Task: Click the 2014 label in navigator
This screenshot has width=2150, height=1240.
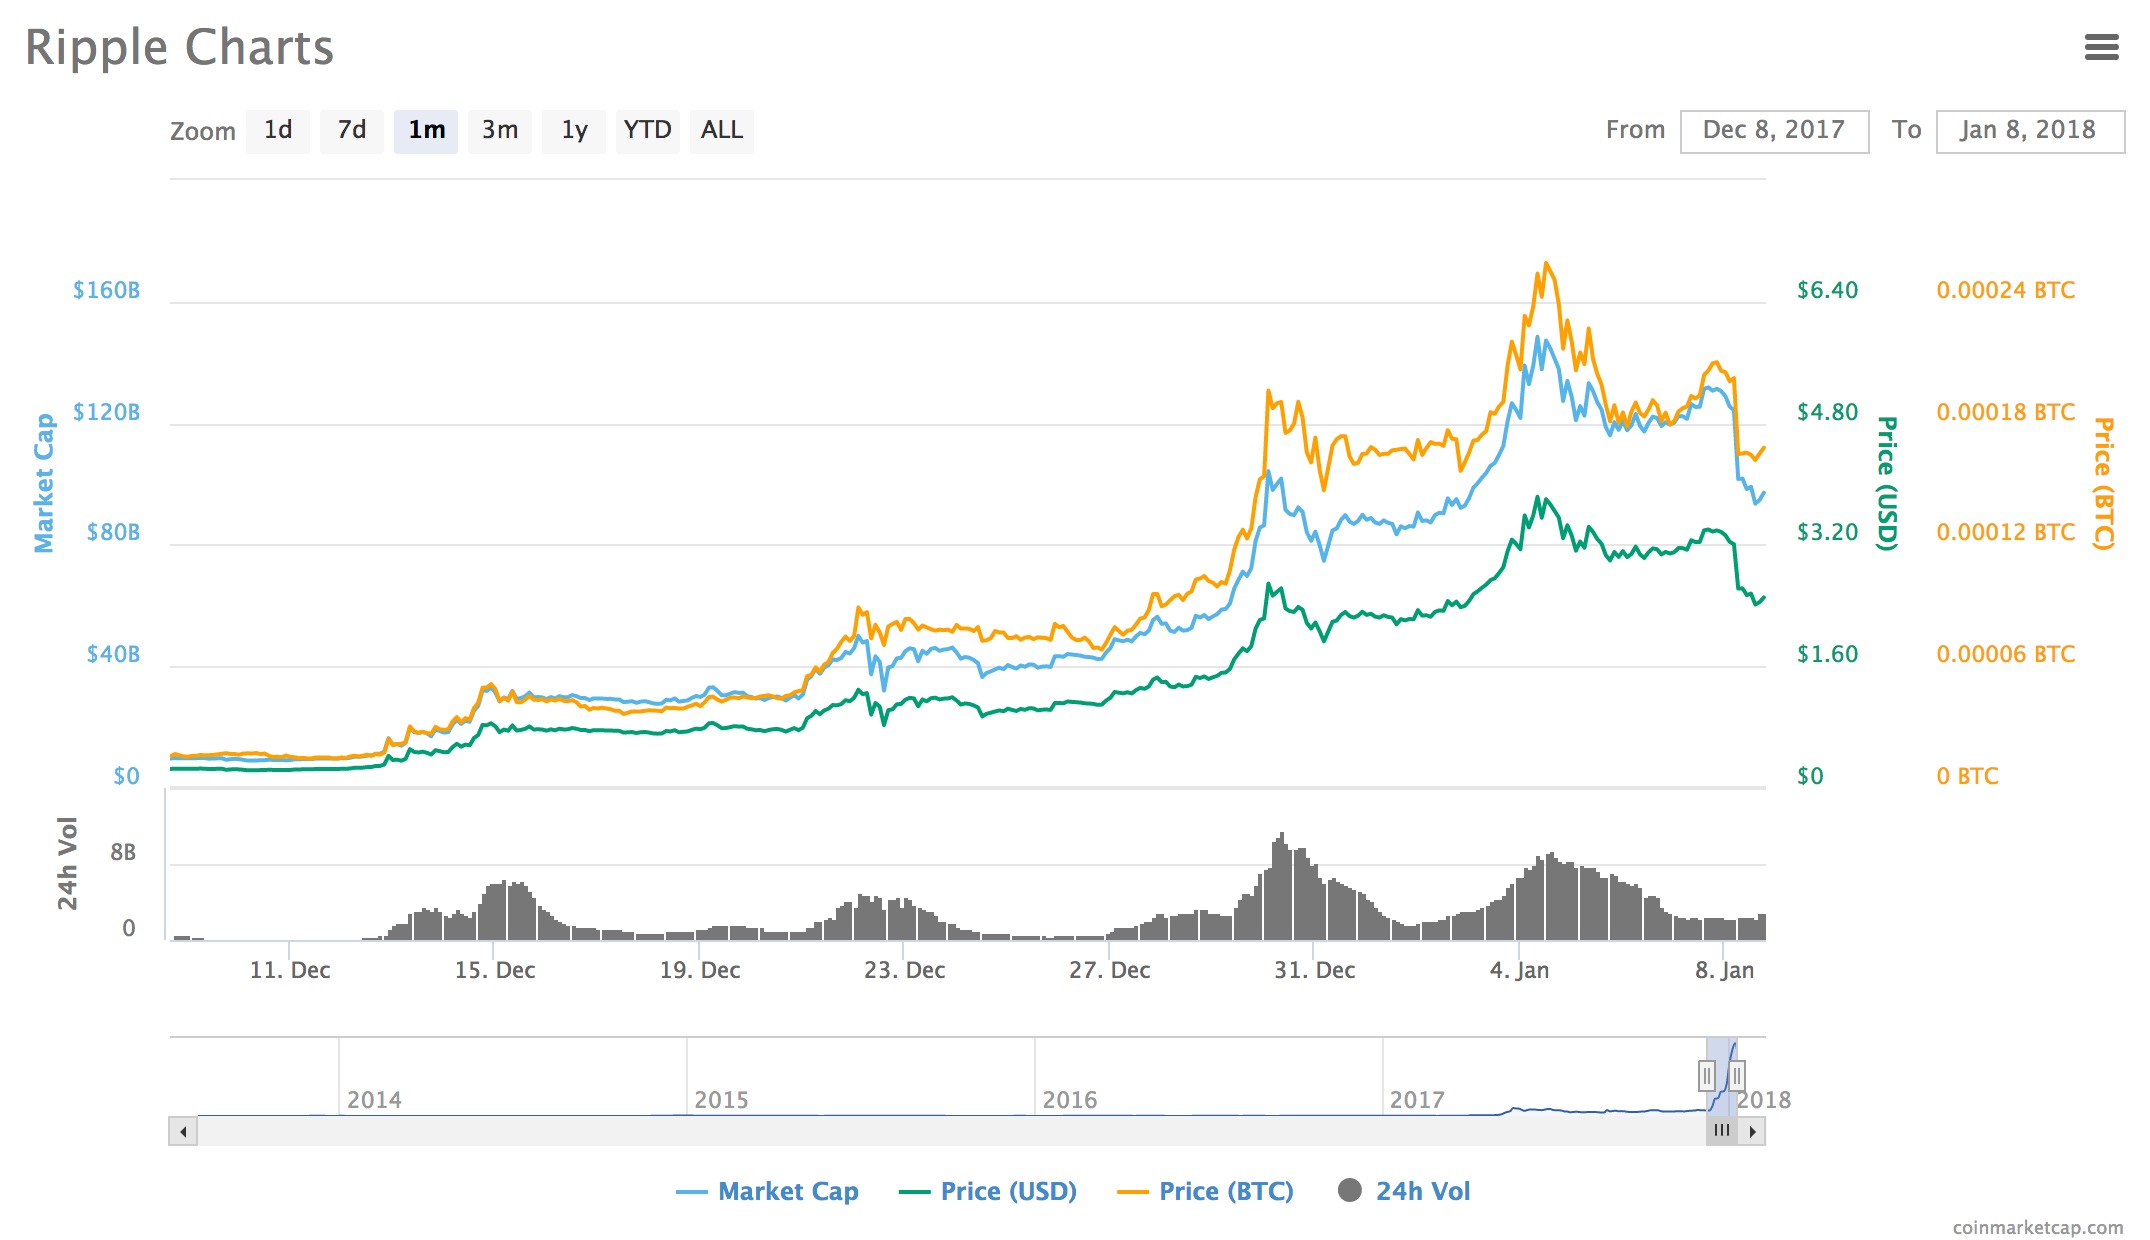Action: (374, 1100)
